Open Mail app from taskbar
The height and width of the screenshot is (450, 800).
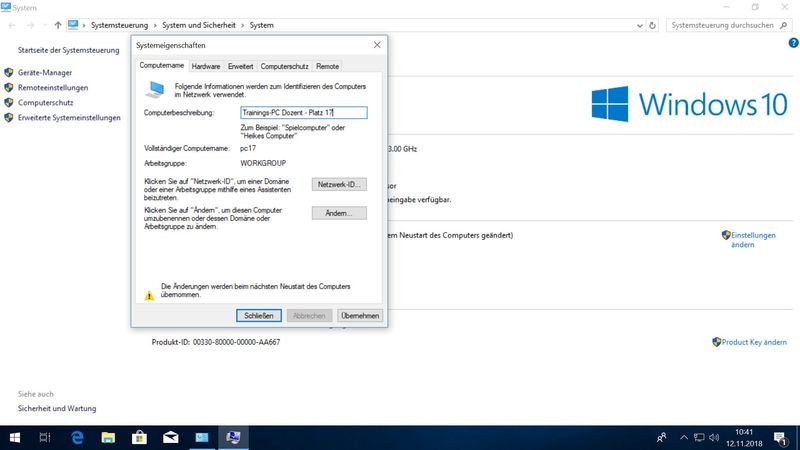tap(170, 437)
